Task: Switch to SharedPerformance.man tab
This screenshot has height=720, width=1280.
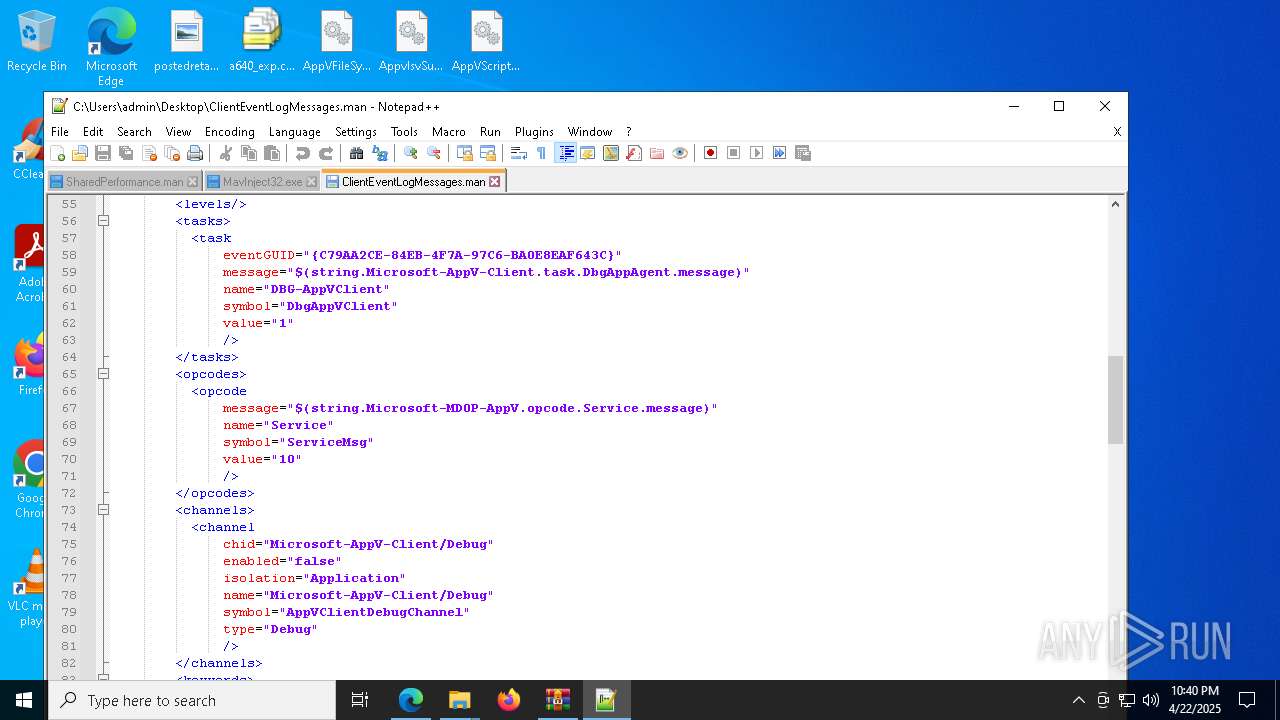Action: (x=124, y=182)
